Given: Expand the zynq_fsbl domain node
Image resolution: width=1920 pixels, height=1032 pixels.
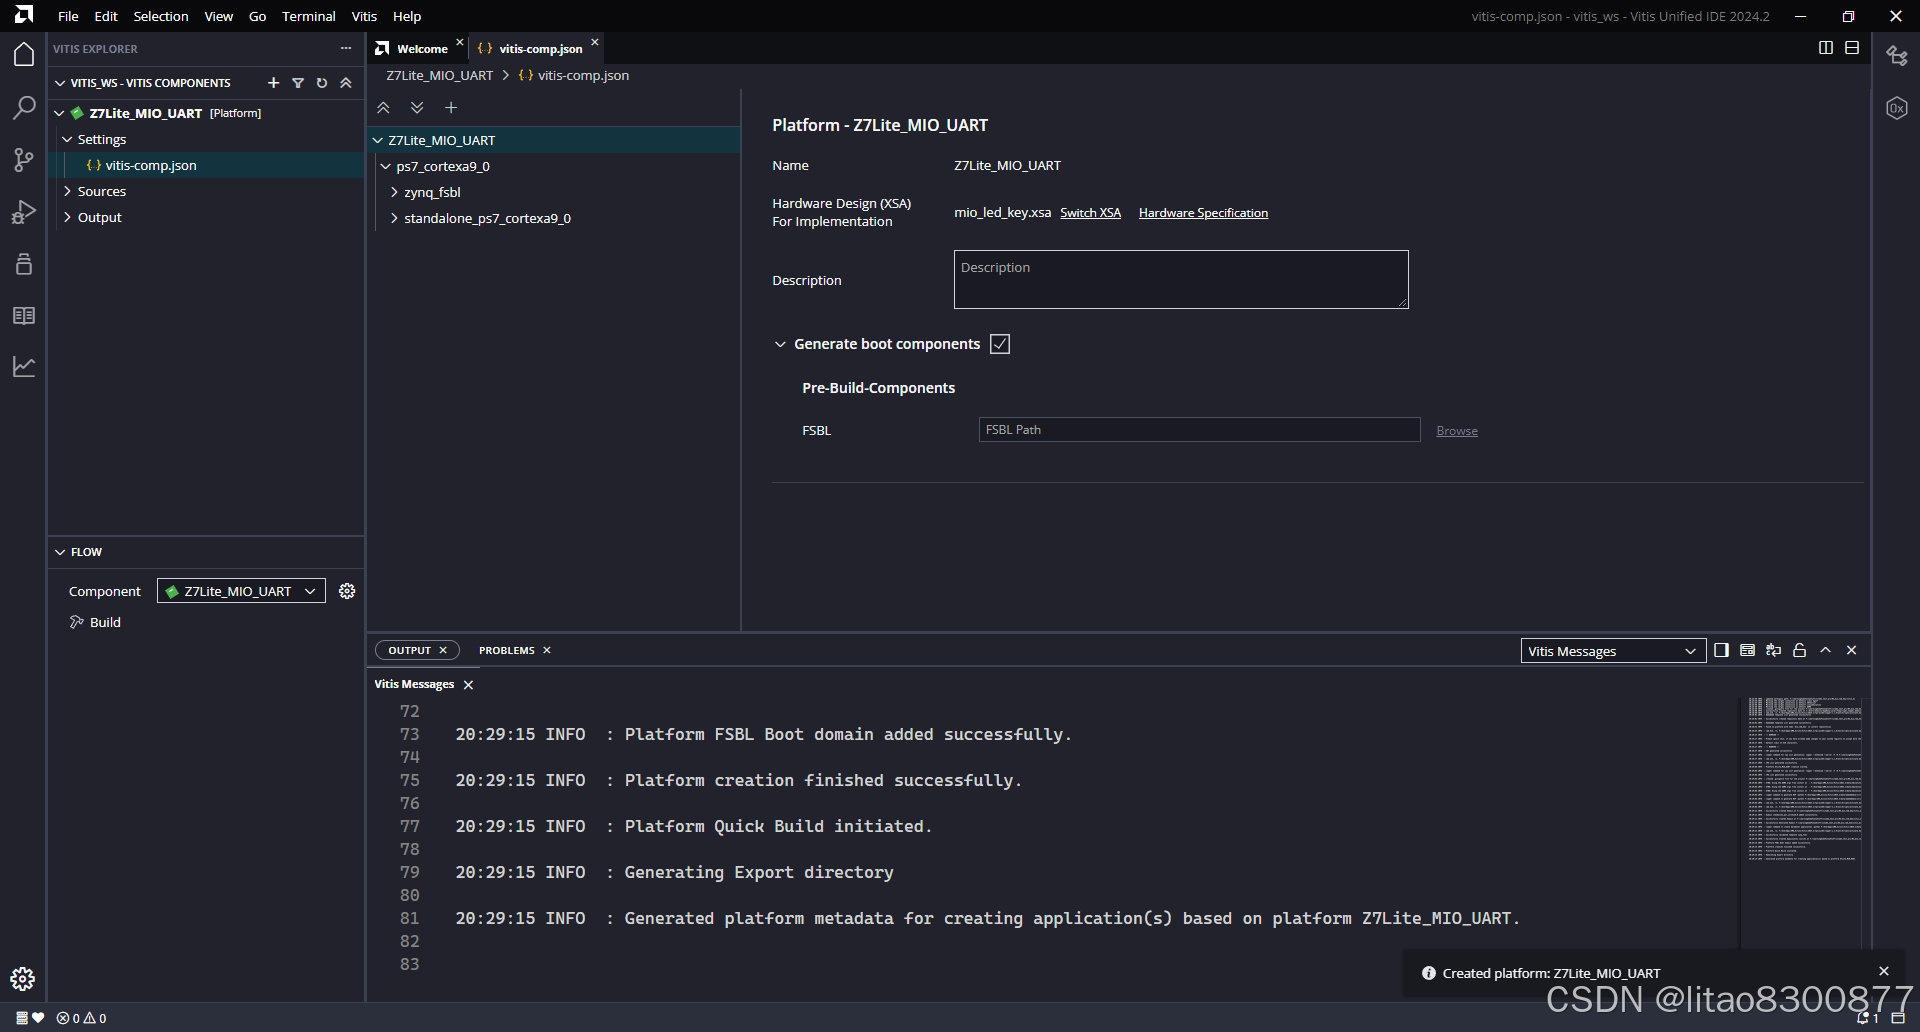Looking at the screenshot, I should [x=394, y=192].
